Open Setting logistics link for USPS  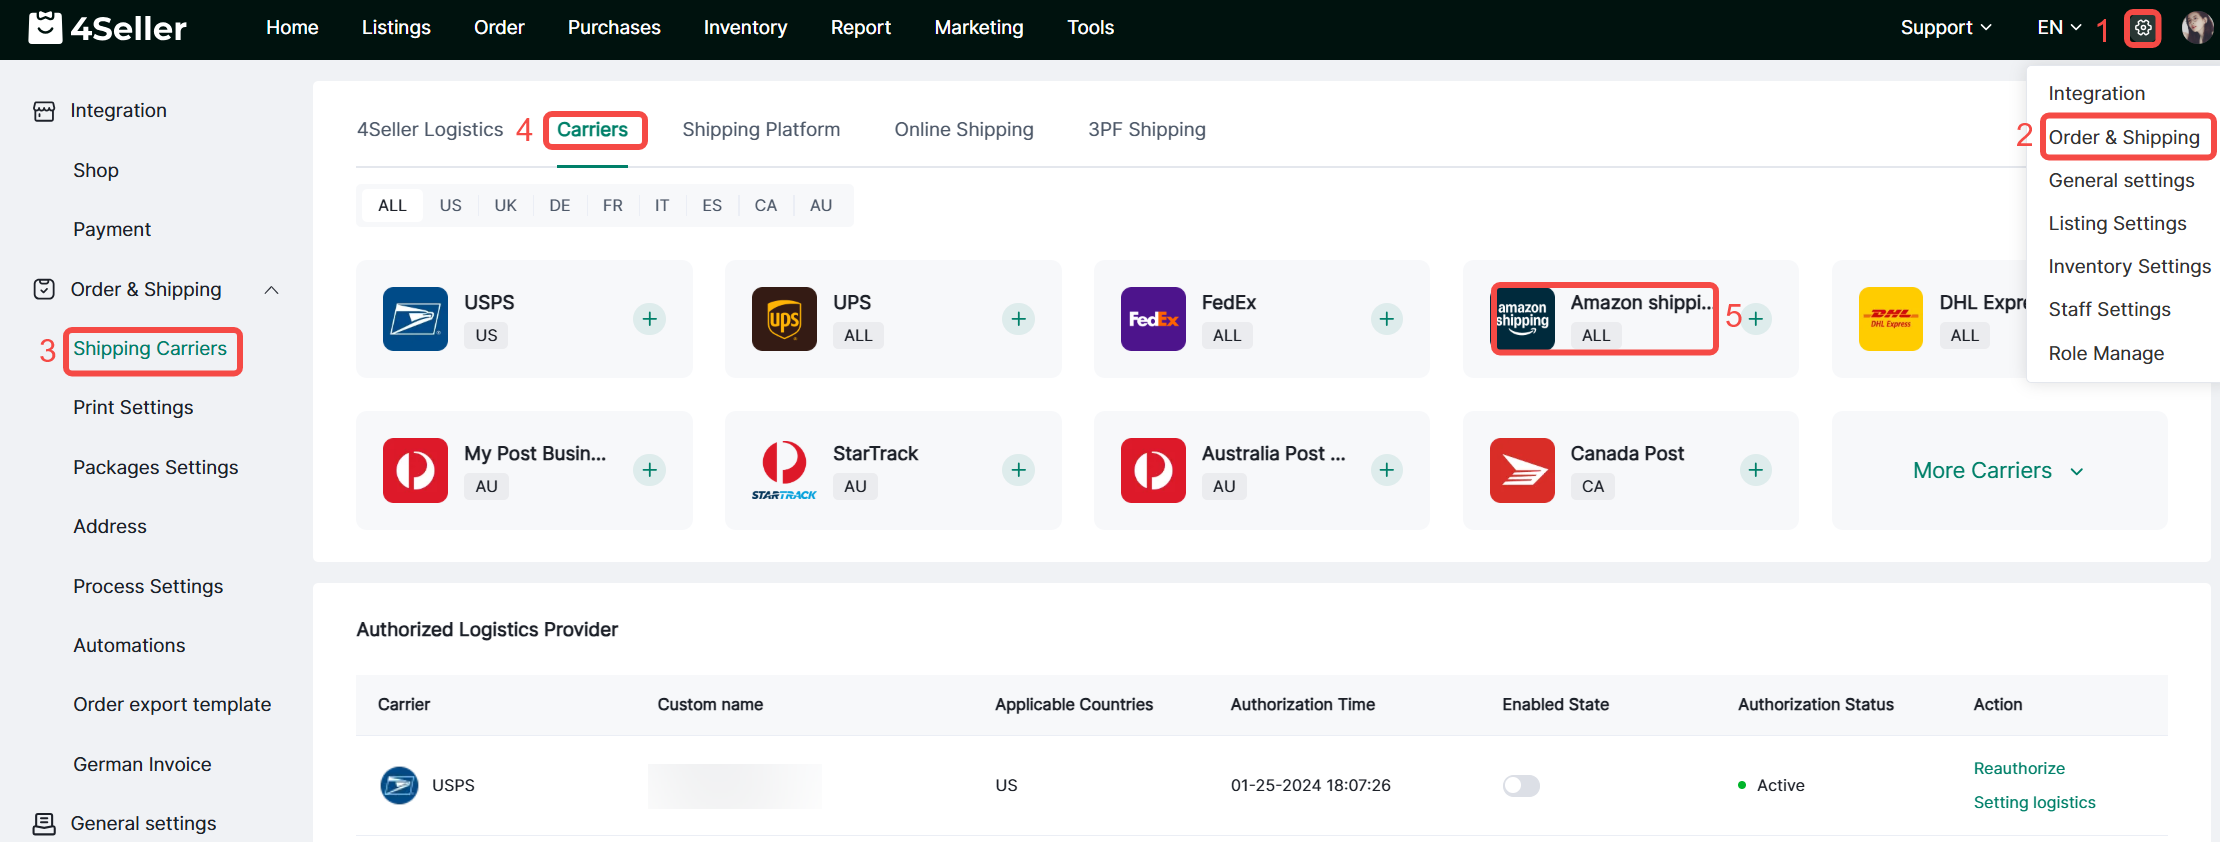pyautogui.click(x=2034, y=802)
